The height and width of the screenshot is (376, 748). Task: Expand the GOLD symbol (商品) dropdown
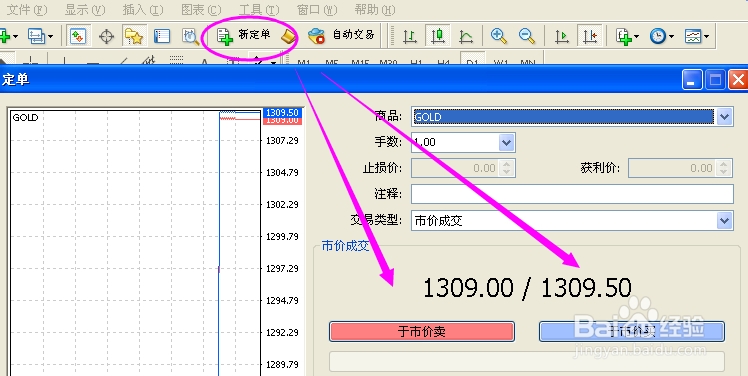tap(724, 116)
